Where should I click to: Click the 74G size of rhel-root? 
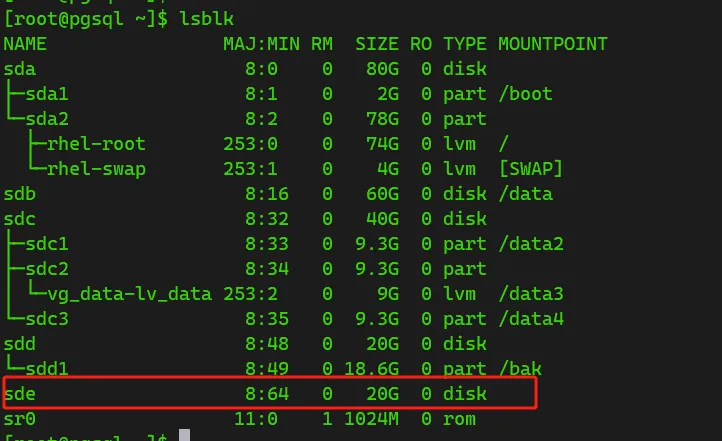(382, 144)
